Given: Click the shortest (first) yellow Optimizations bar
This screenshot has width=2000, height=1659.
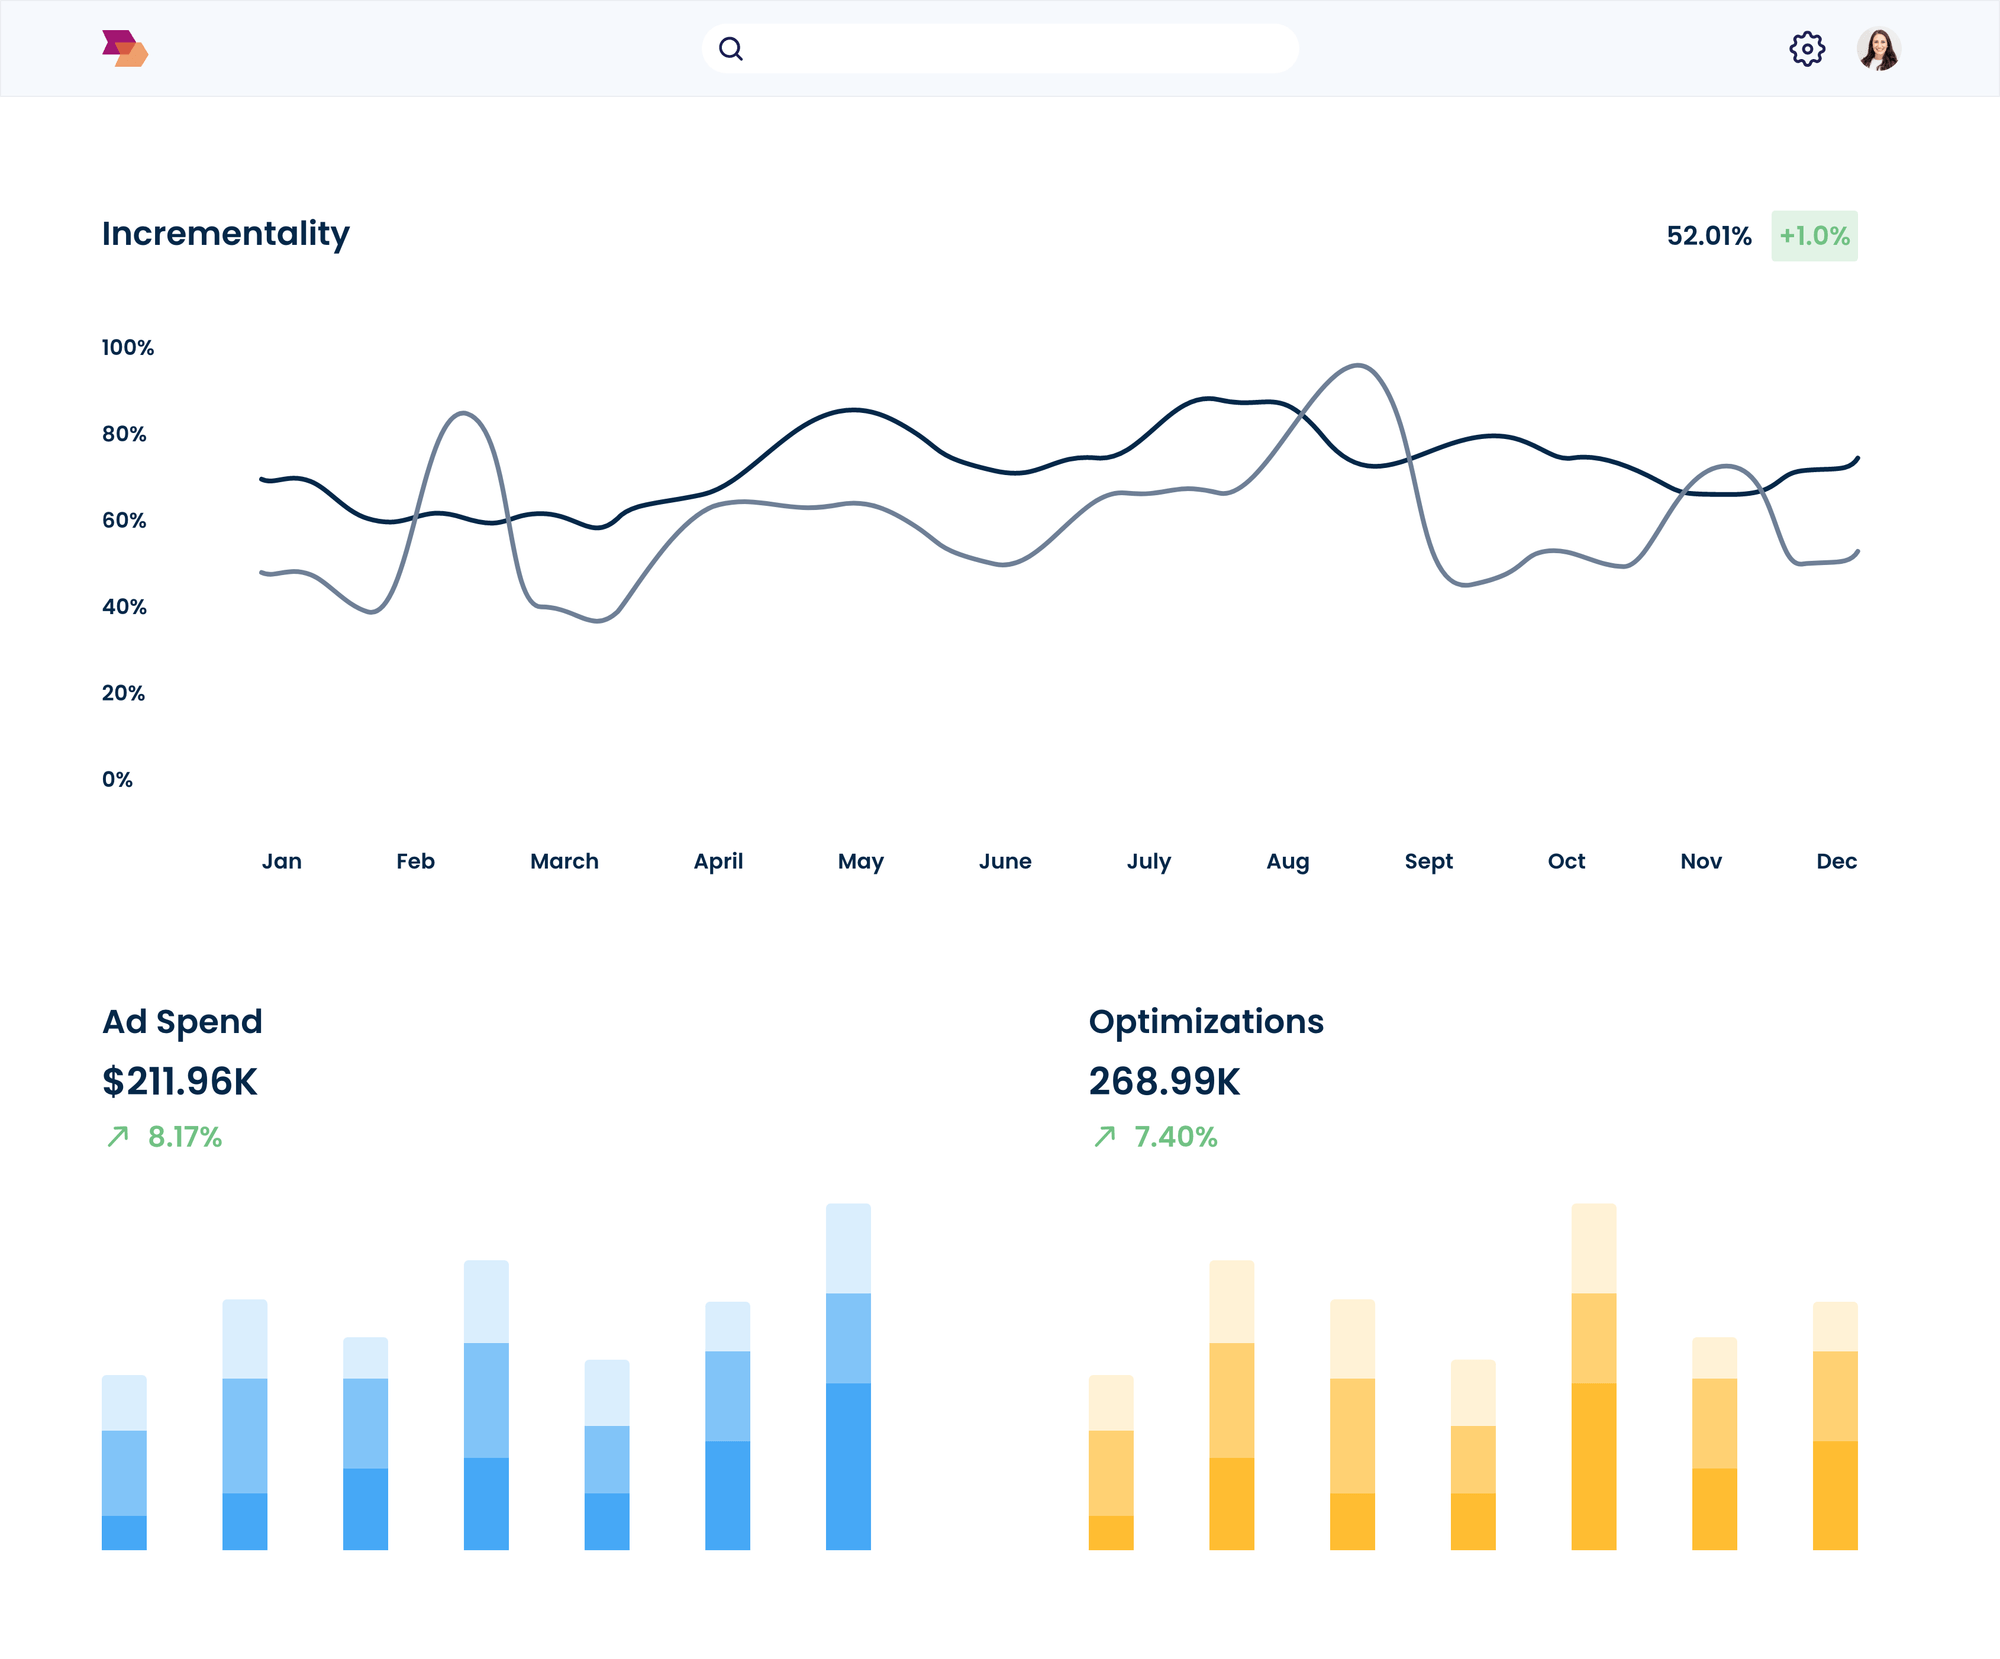Looking at the screenshot, I should 1111,1463.
